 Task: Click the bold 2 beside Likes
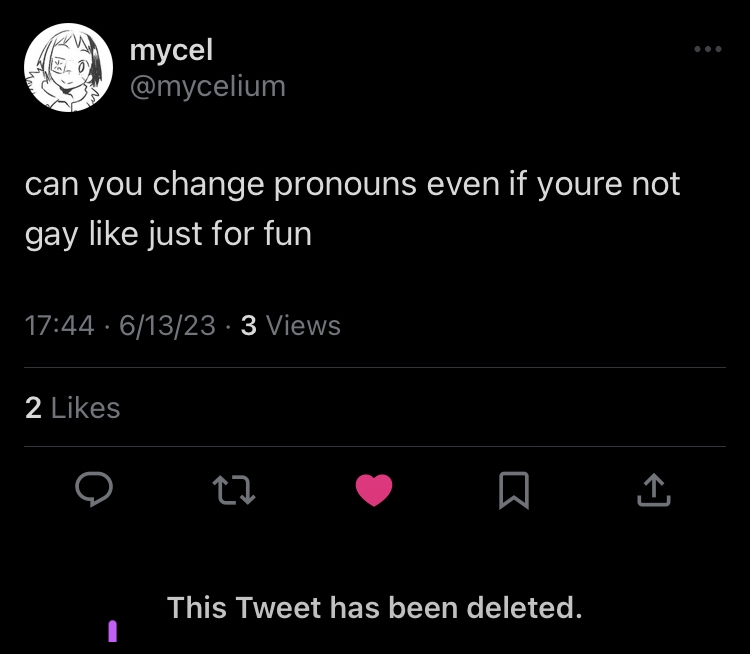[x=33, y=408]
